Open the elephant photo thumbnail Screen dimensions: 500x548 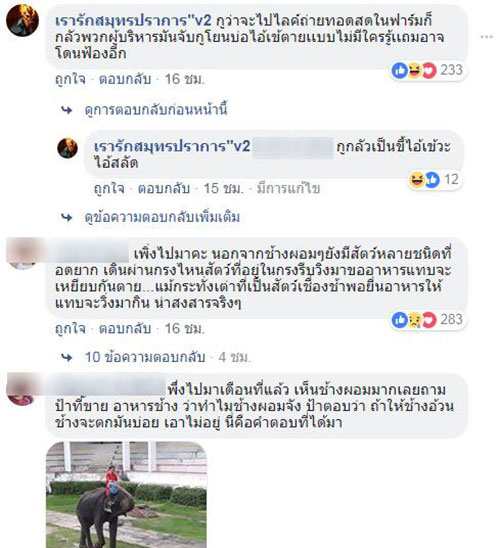126,495
